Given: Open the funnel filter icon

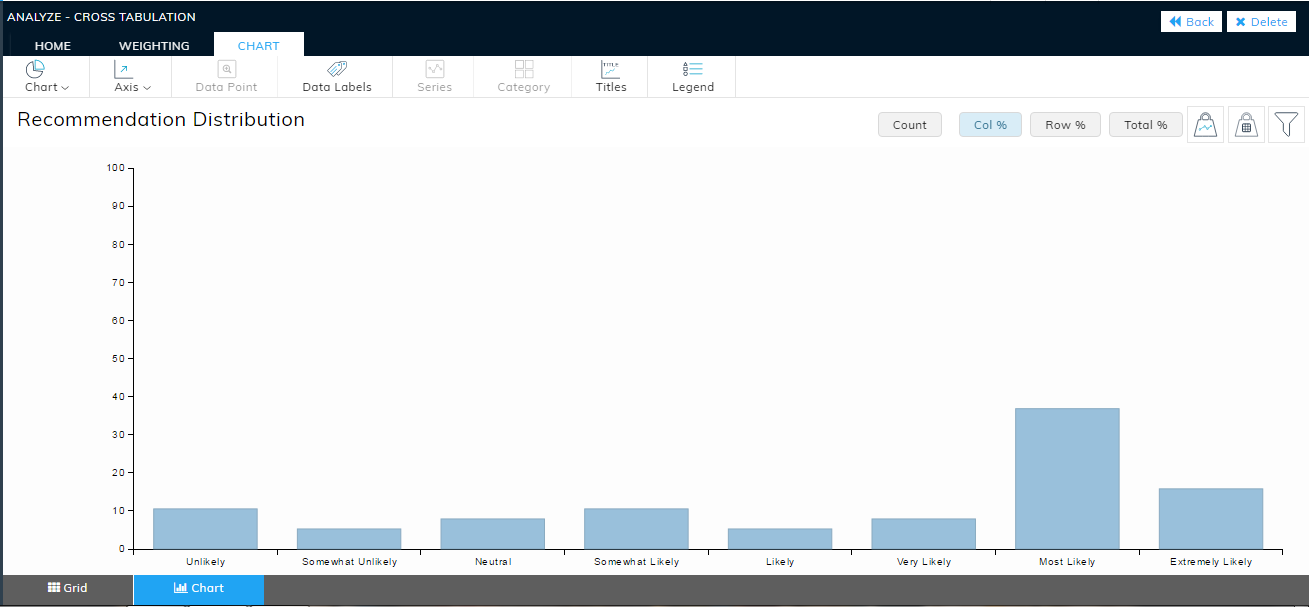Looking at the screenshot, I should point(1287,125).
